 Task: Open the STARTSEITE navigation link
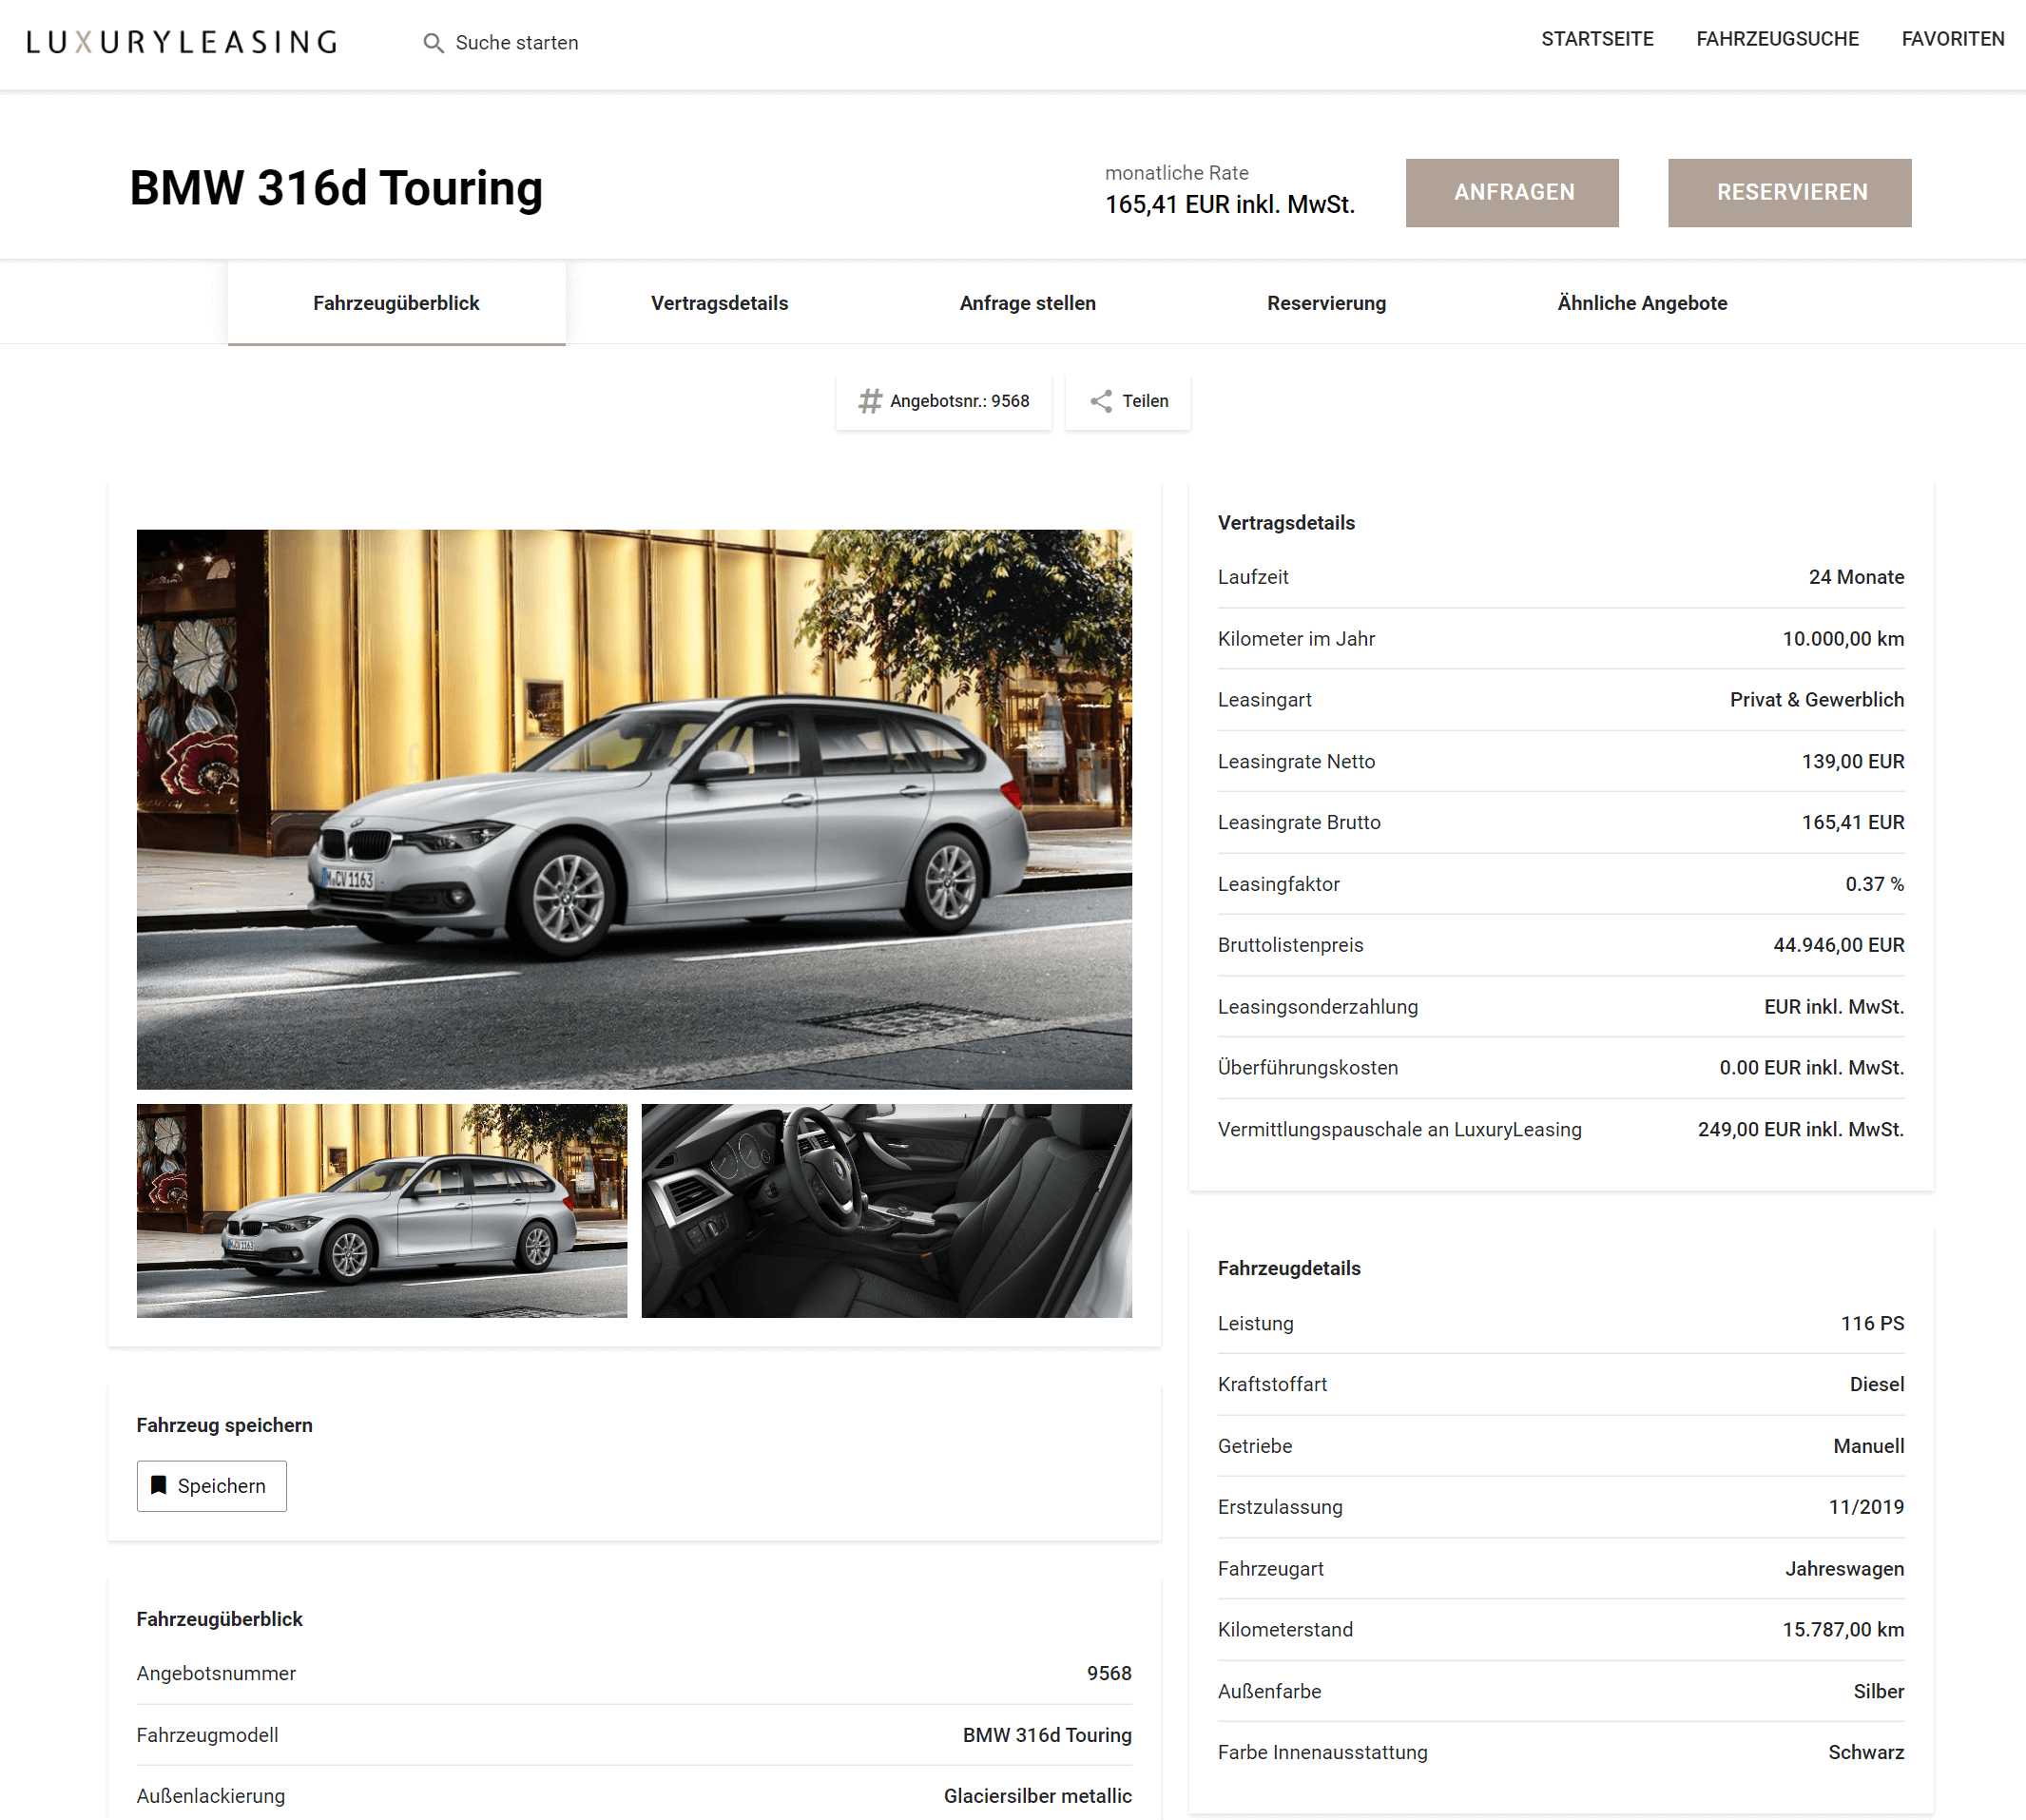point(1597,39)
